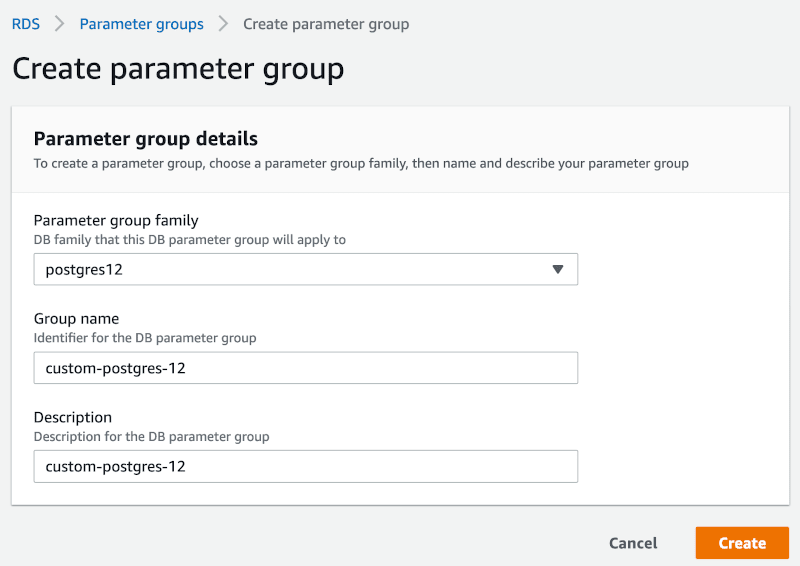Click the section instructions text under details heading
The image size is (800, 566).
[361, 163]
